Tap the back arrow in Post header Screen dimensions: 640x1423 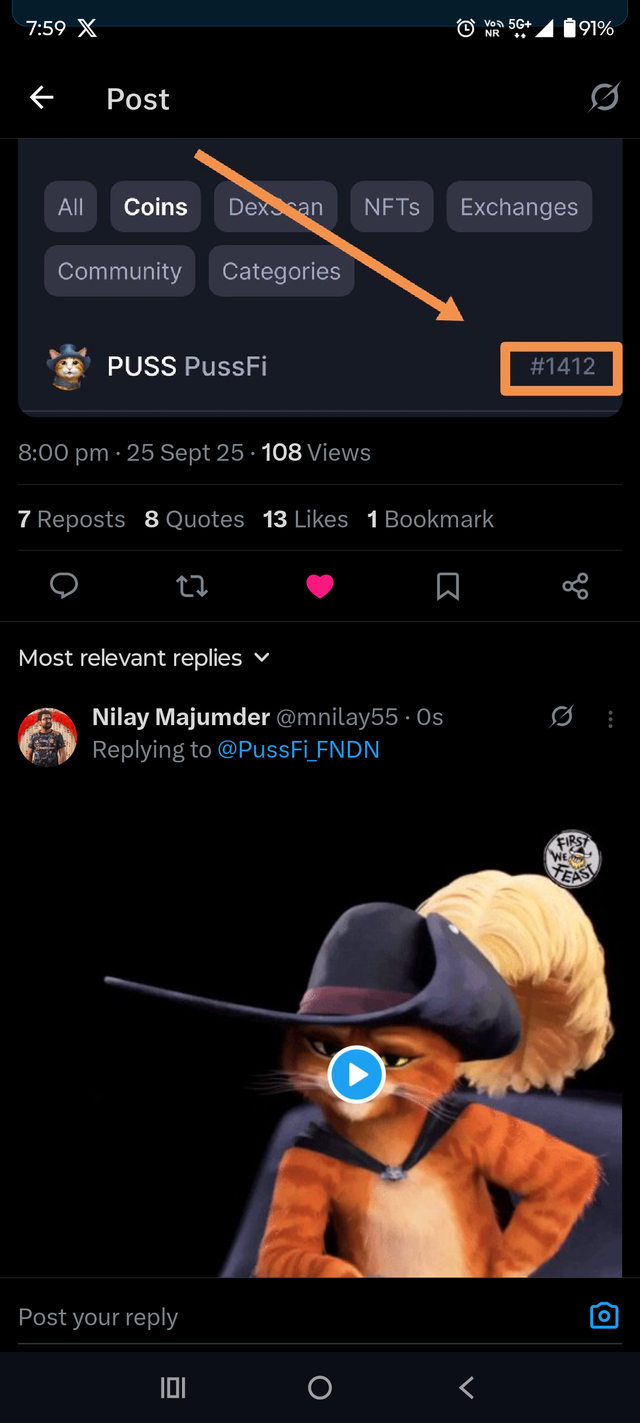(41, 98)
